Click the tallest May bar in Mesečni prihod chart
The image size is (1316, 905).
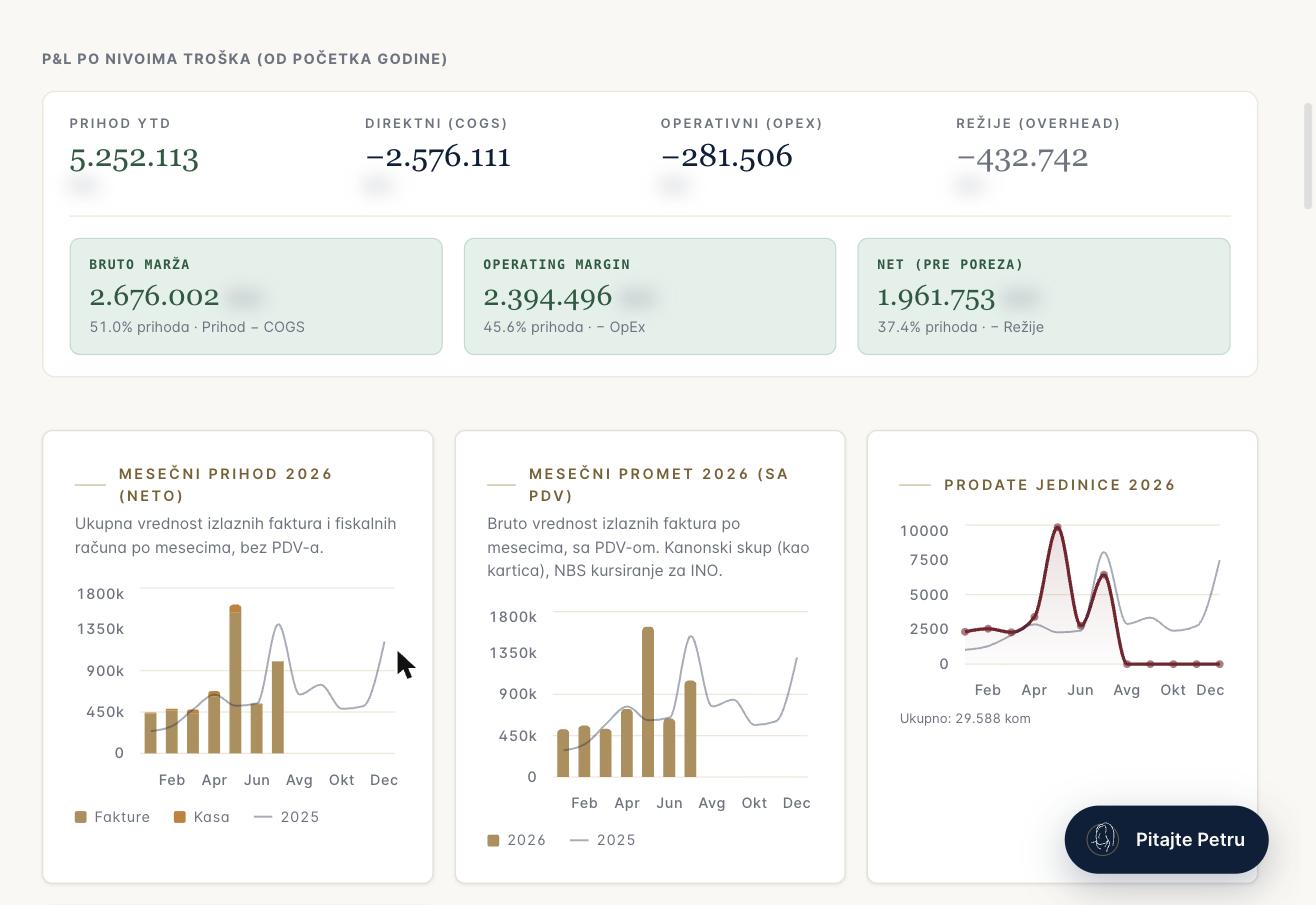click(x=235, y=679)
